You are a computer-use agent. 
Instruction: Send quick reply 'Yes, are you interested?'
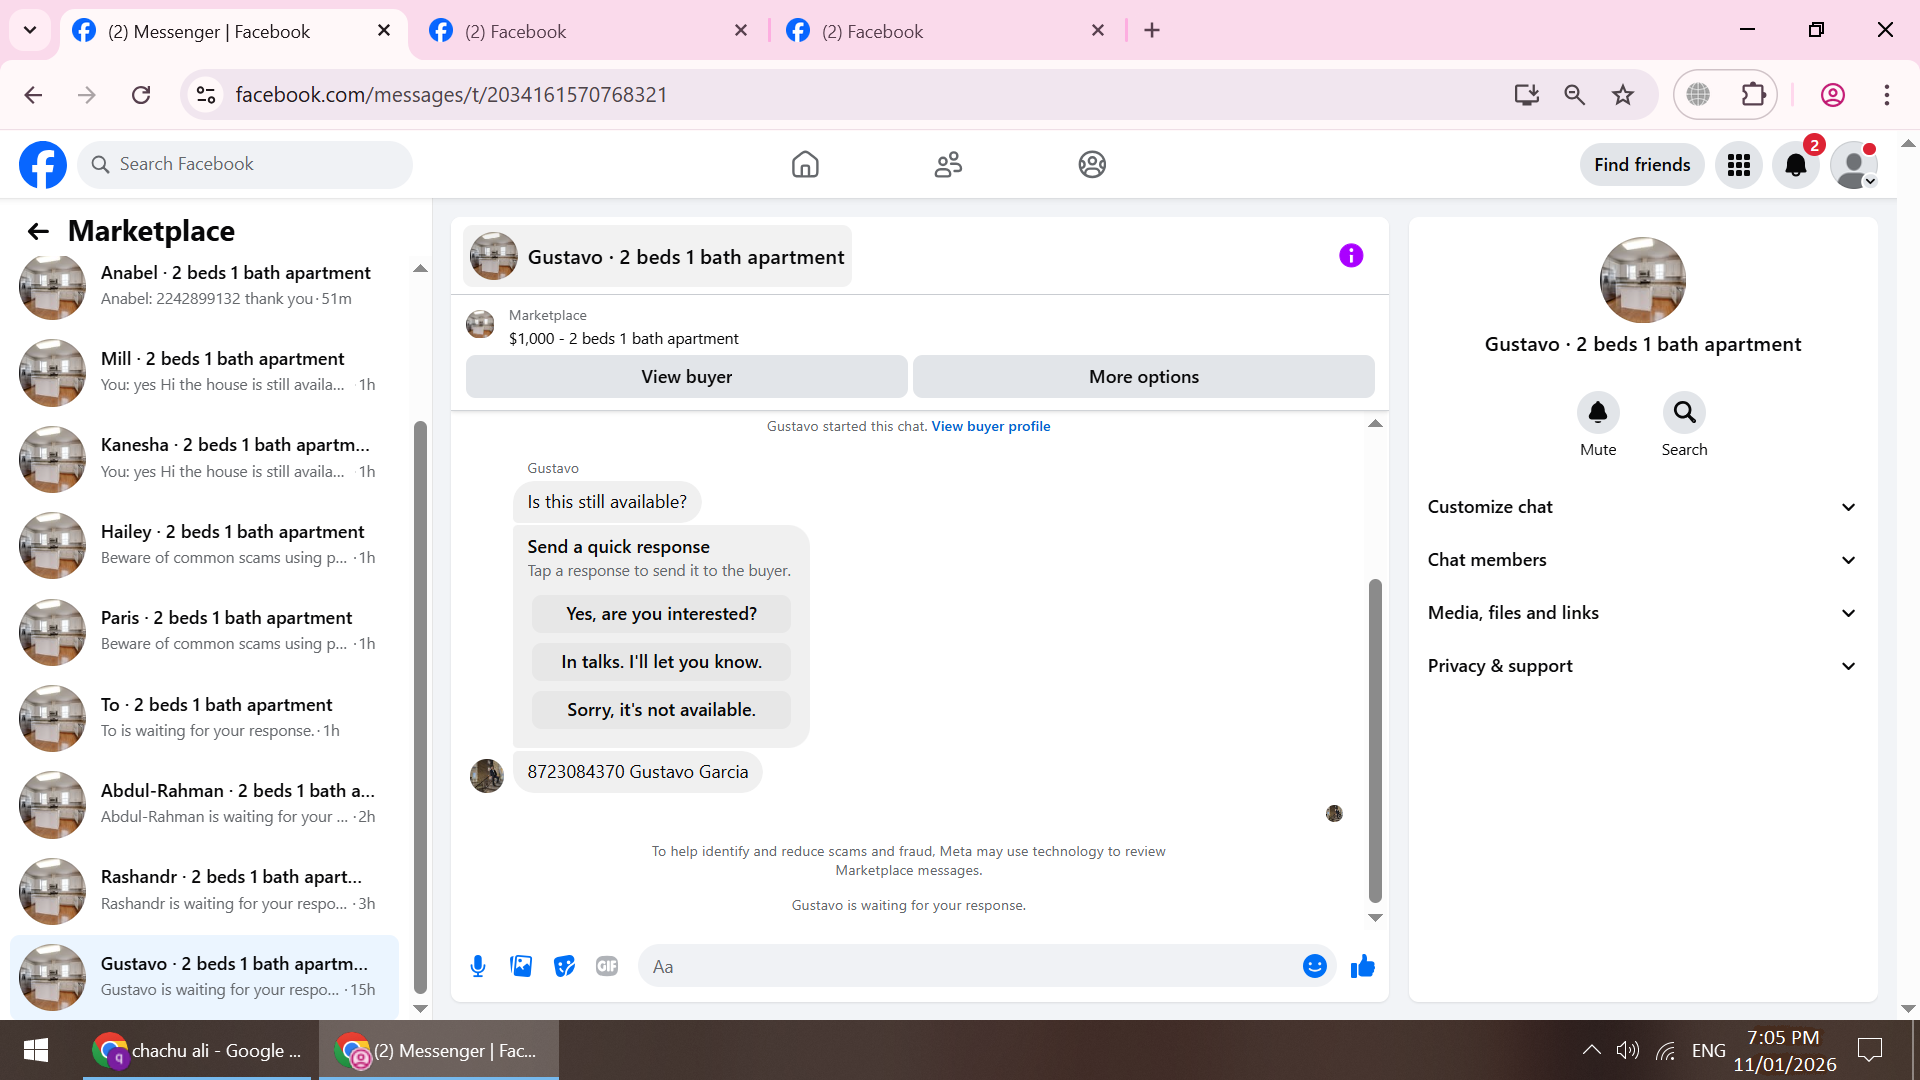click(661, 614)
